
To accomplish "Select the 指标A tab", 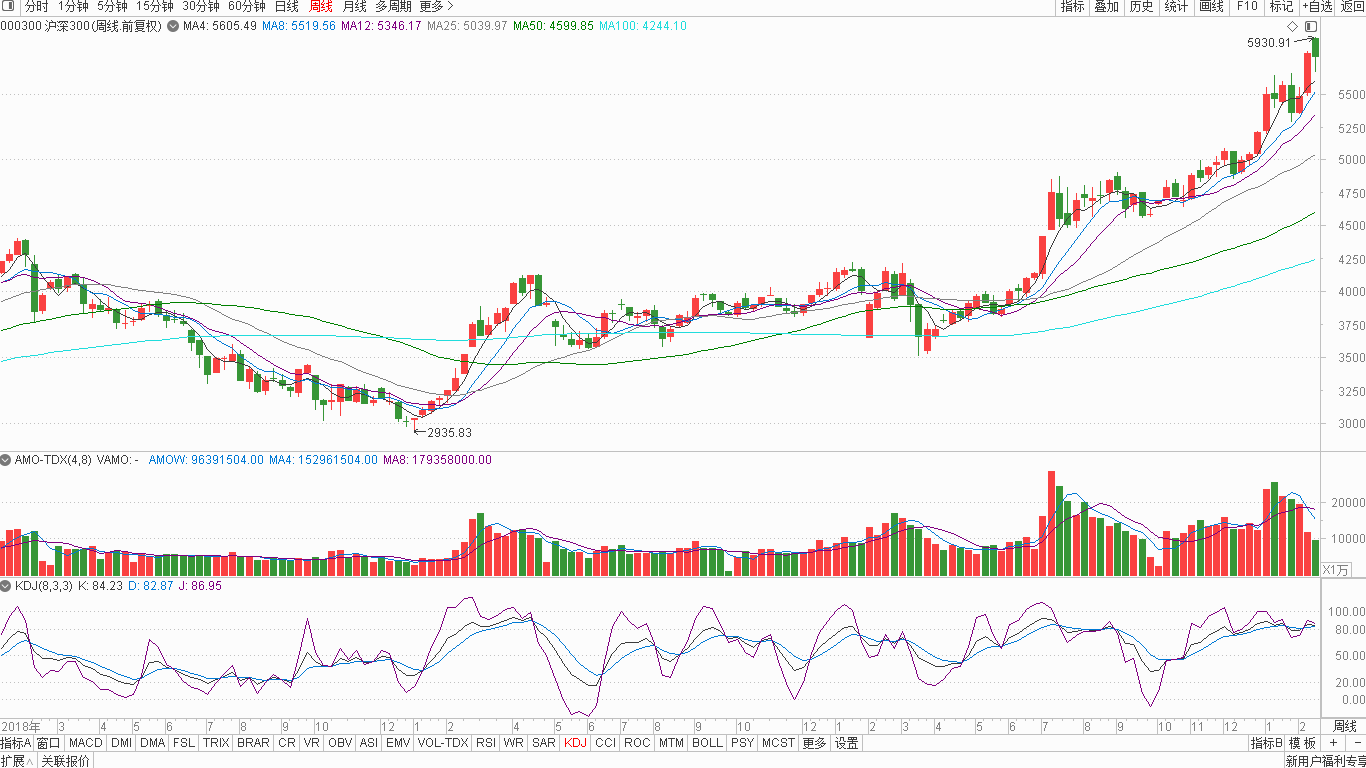I will pyautogui.click(x=16, y=743).
